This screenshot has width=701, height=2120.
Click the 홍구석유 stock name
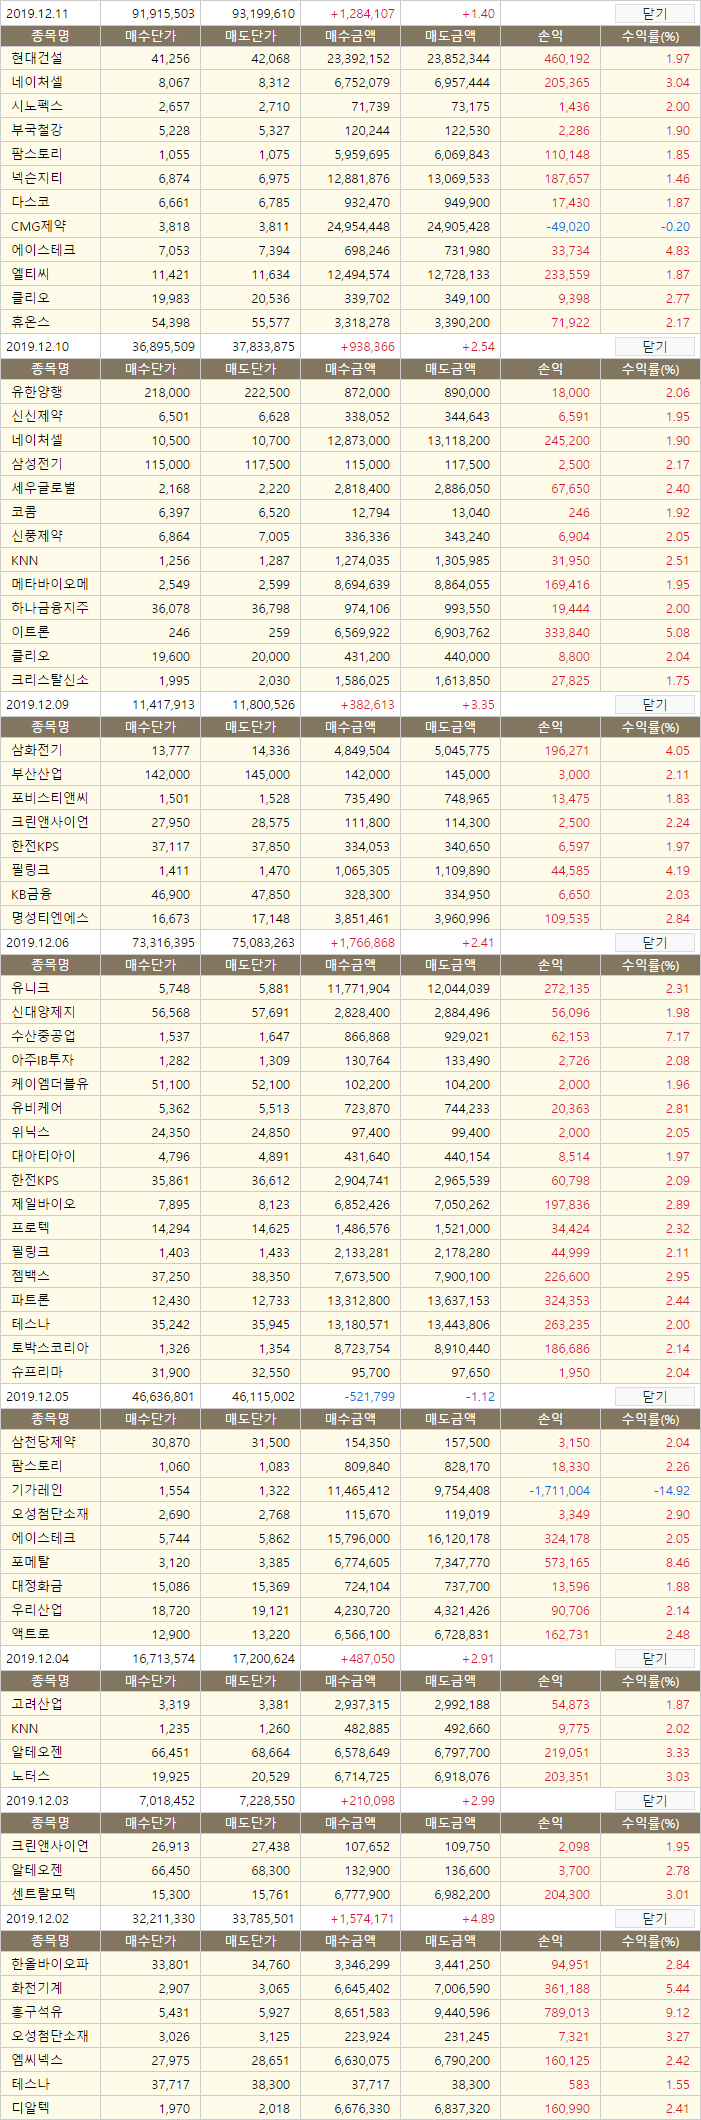coord(36,2012)
